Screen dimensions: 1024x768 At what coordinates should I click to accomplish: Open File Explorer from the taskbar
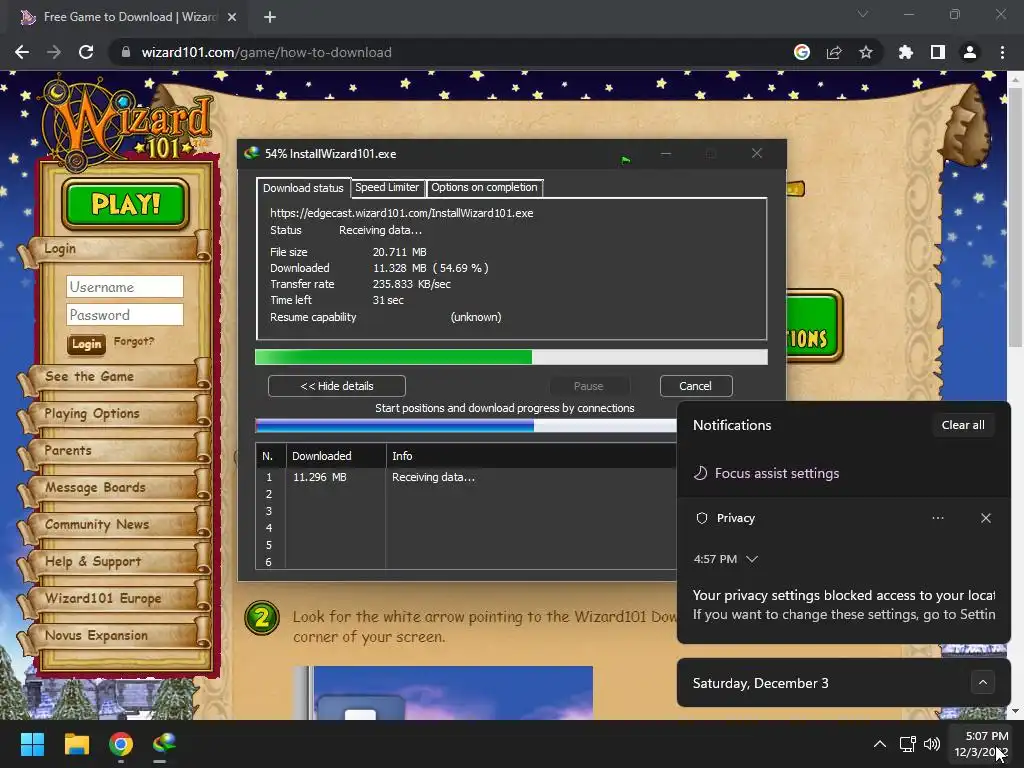pyautogui.click(x=76, y=744)
